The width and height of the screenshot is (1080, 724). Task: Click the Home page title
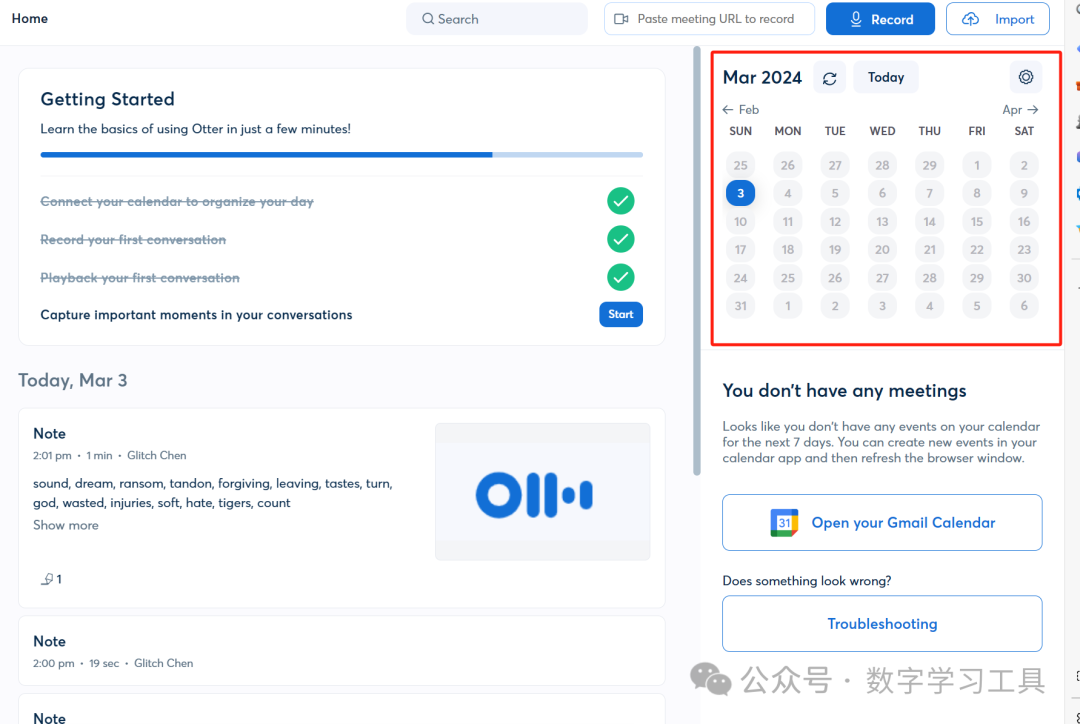point(30,19)
